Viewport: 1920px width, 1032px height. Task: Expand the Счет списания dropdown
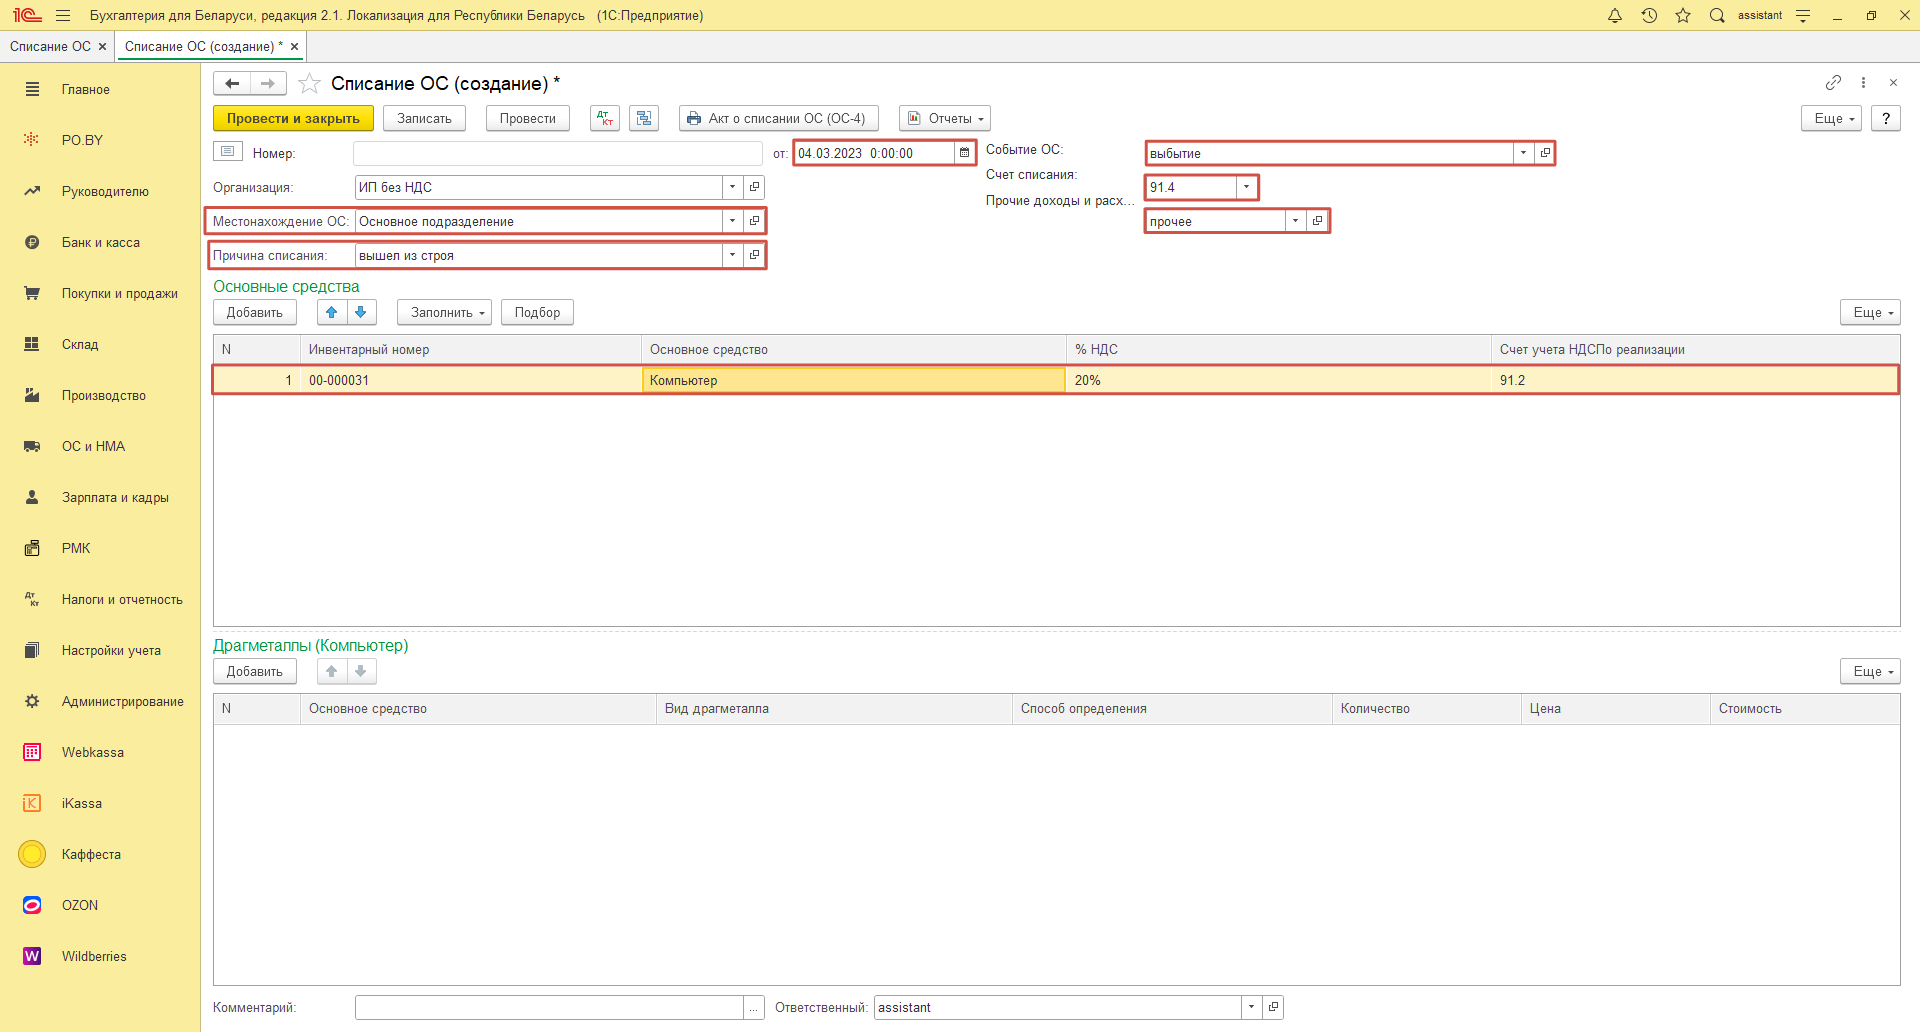(1246, 187)
